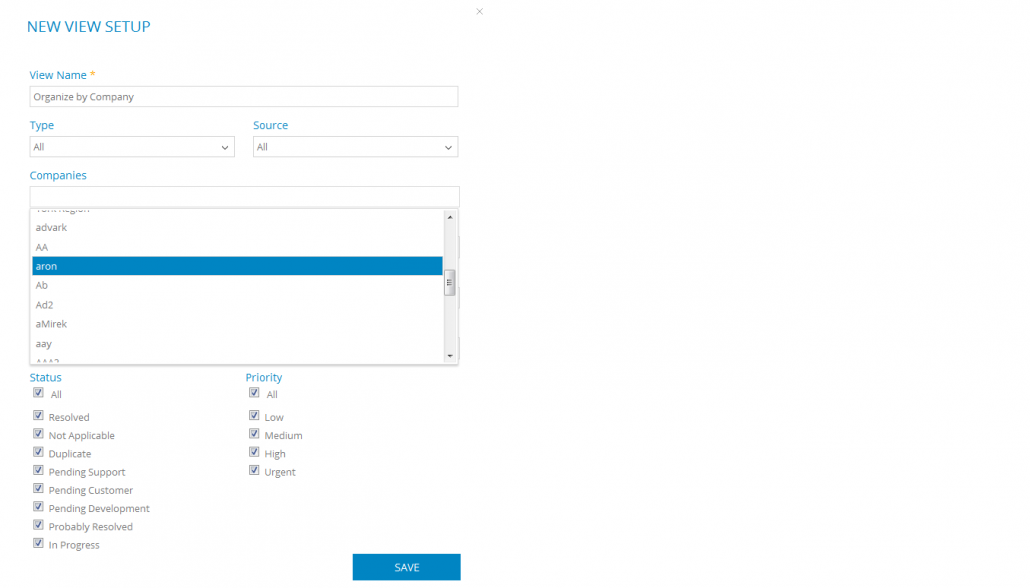Choose 'advark' from the companies list

(x=237, y=227)
